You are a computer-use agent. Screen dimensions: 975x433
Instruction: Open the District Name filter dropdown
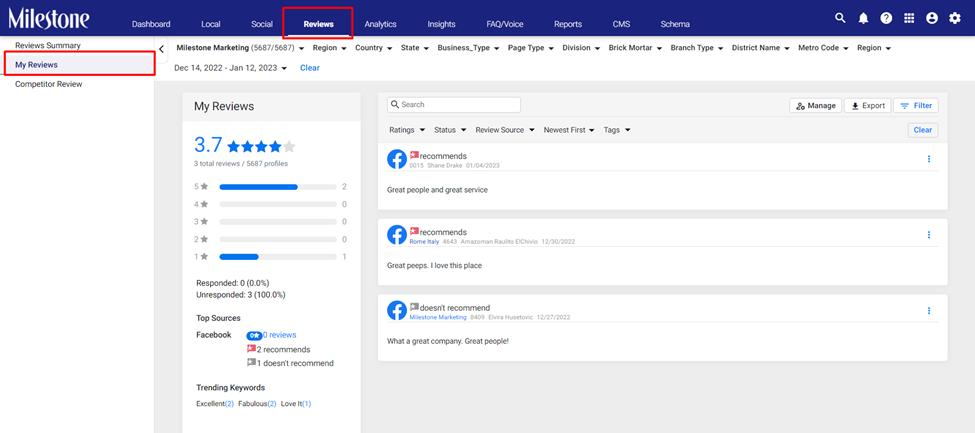(760, 48)
